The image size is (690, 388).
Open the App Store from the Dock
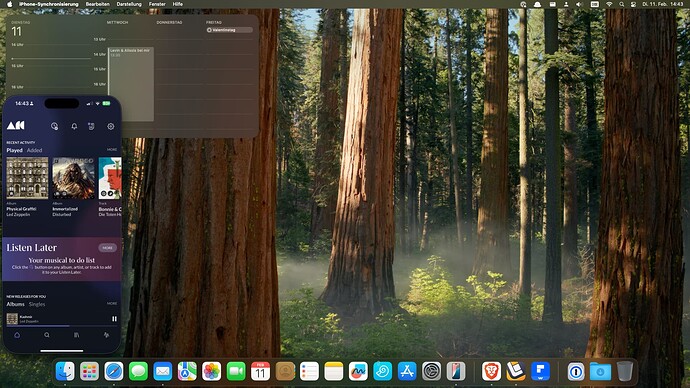[x=407, y=372]
